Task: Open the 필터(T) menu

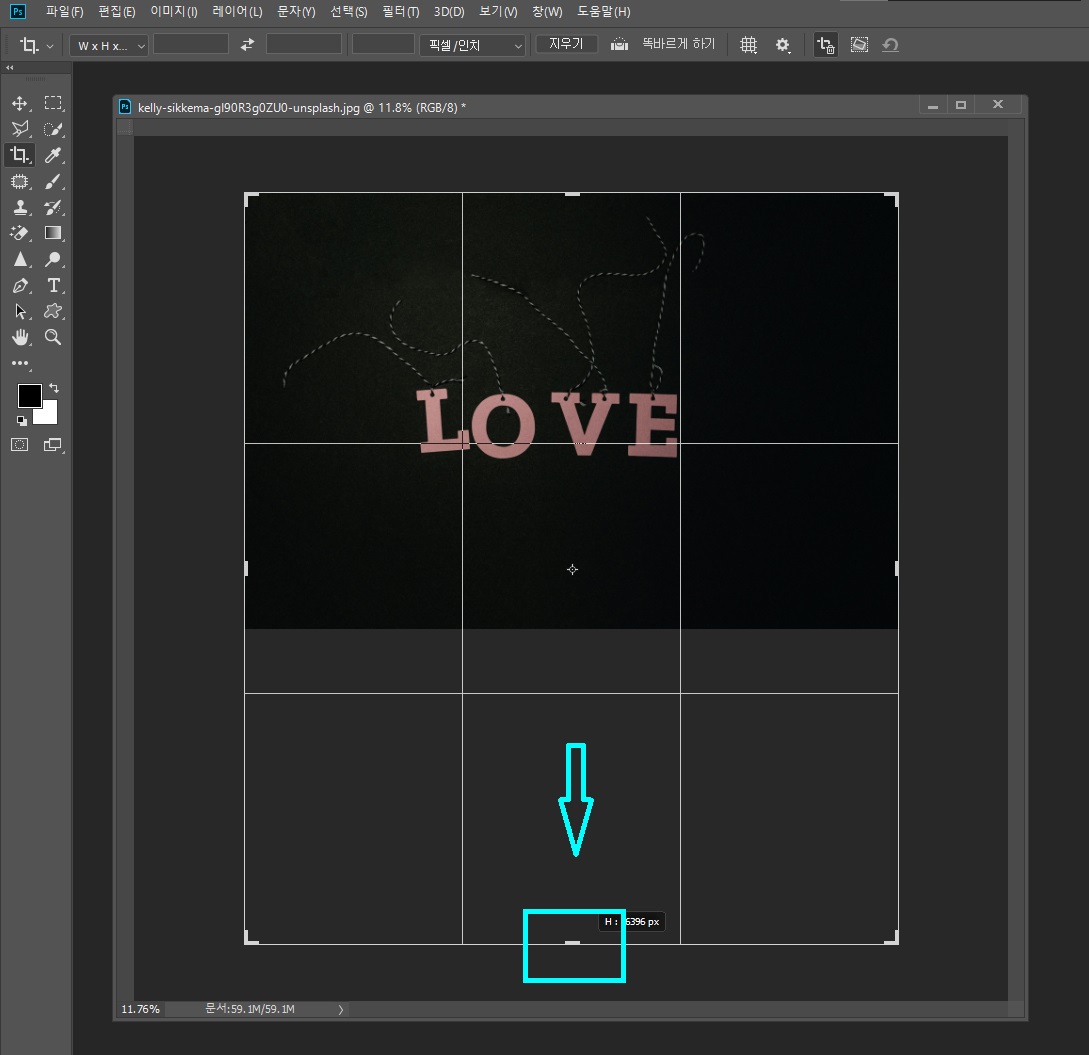Action: pos(401,12)
